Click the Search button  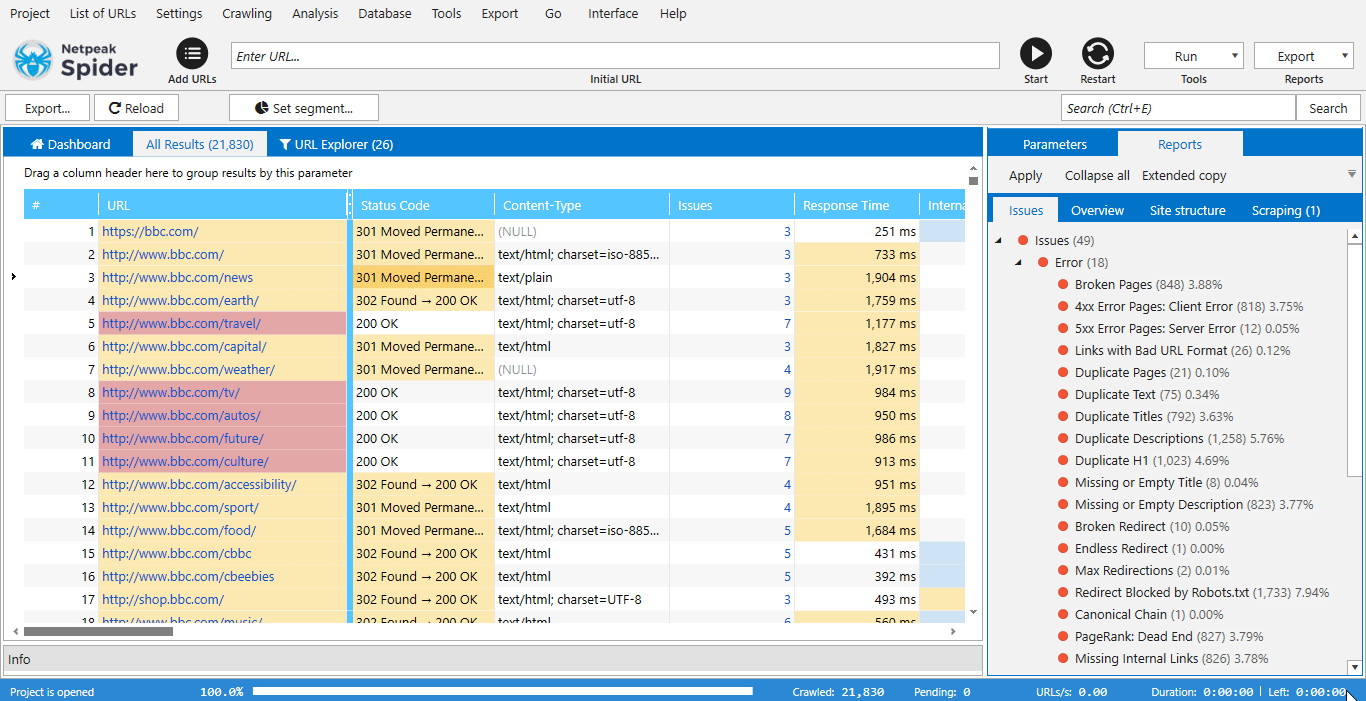(1328, 108)
